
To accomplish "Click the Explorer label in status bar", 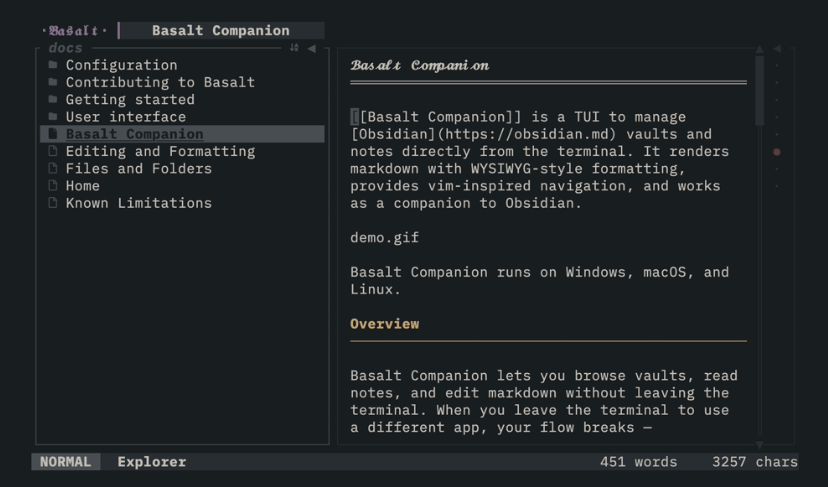I will (152, 462).
